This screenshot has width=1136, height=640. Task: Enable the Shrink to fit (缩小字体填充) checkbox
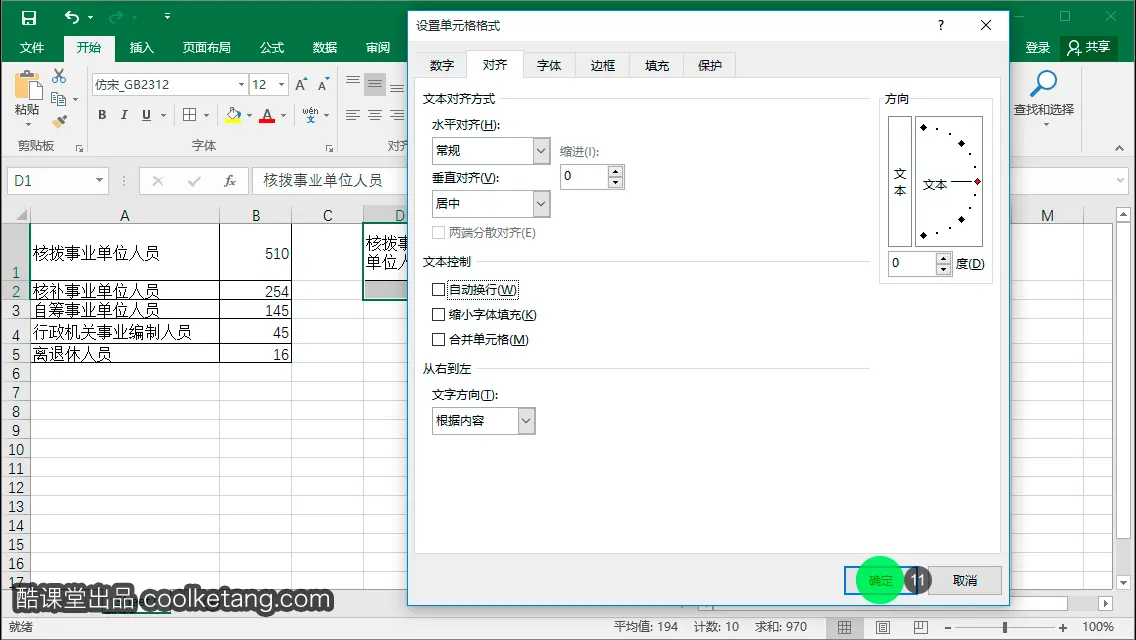pos(438,315)
